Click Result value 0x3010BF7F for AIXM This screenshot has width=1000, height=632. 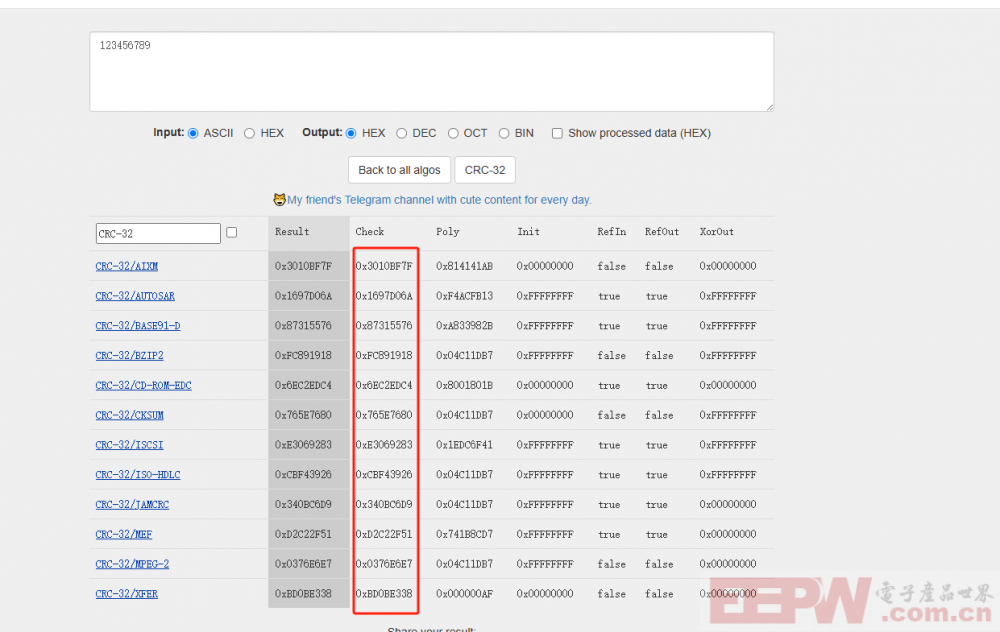(304, 267)
